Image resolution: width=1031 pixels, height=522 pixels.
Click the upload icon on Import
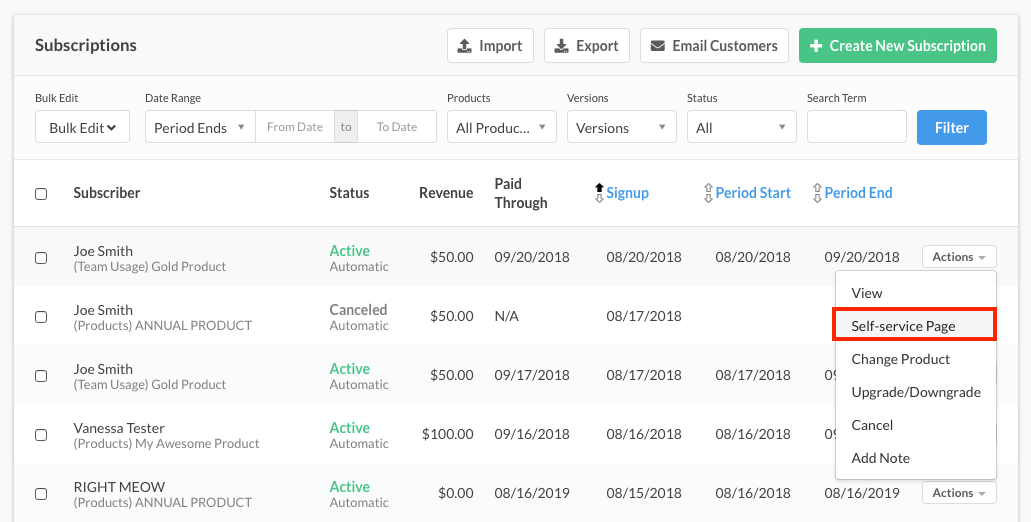coord(464,46)
